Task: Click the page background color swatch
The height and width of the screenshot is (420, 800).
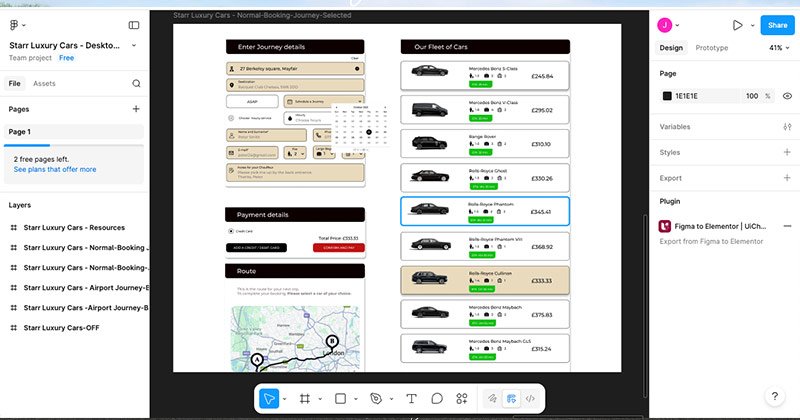Action: coord(667,95)
